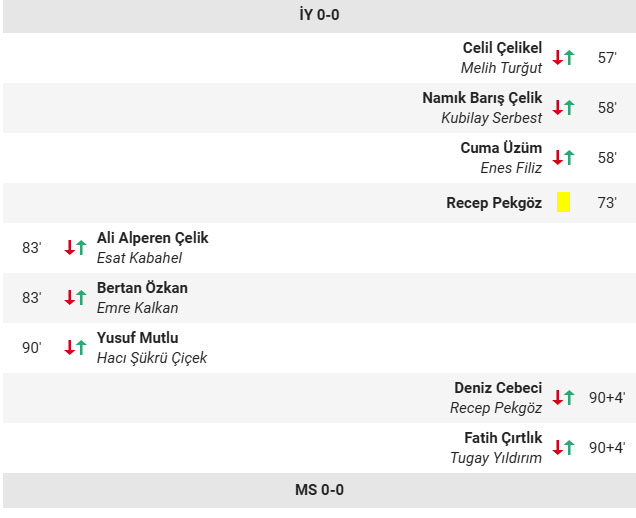Viewport: 636px width, 518px height.
Task: Open Enes Filiz player link
Action: (x=511, y=168)
